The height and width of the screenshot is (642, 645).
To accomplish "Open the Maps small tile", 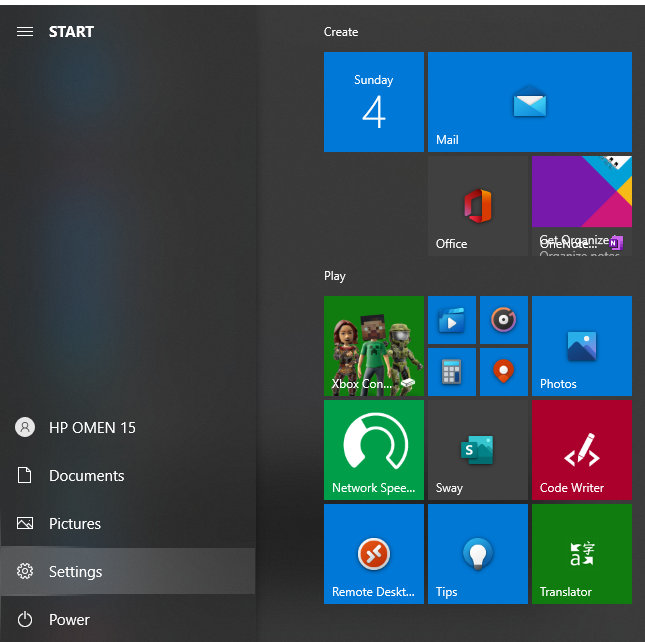I will tap(503, 372).
